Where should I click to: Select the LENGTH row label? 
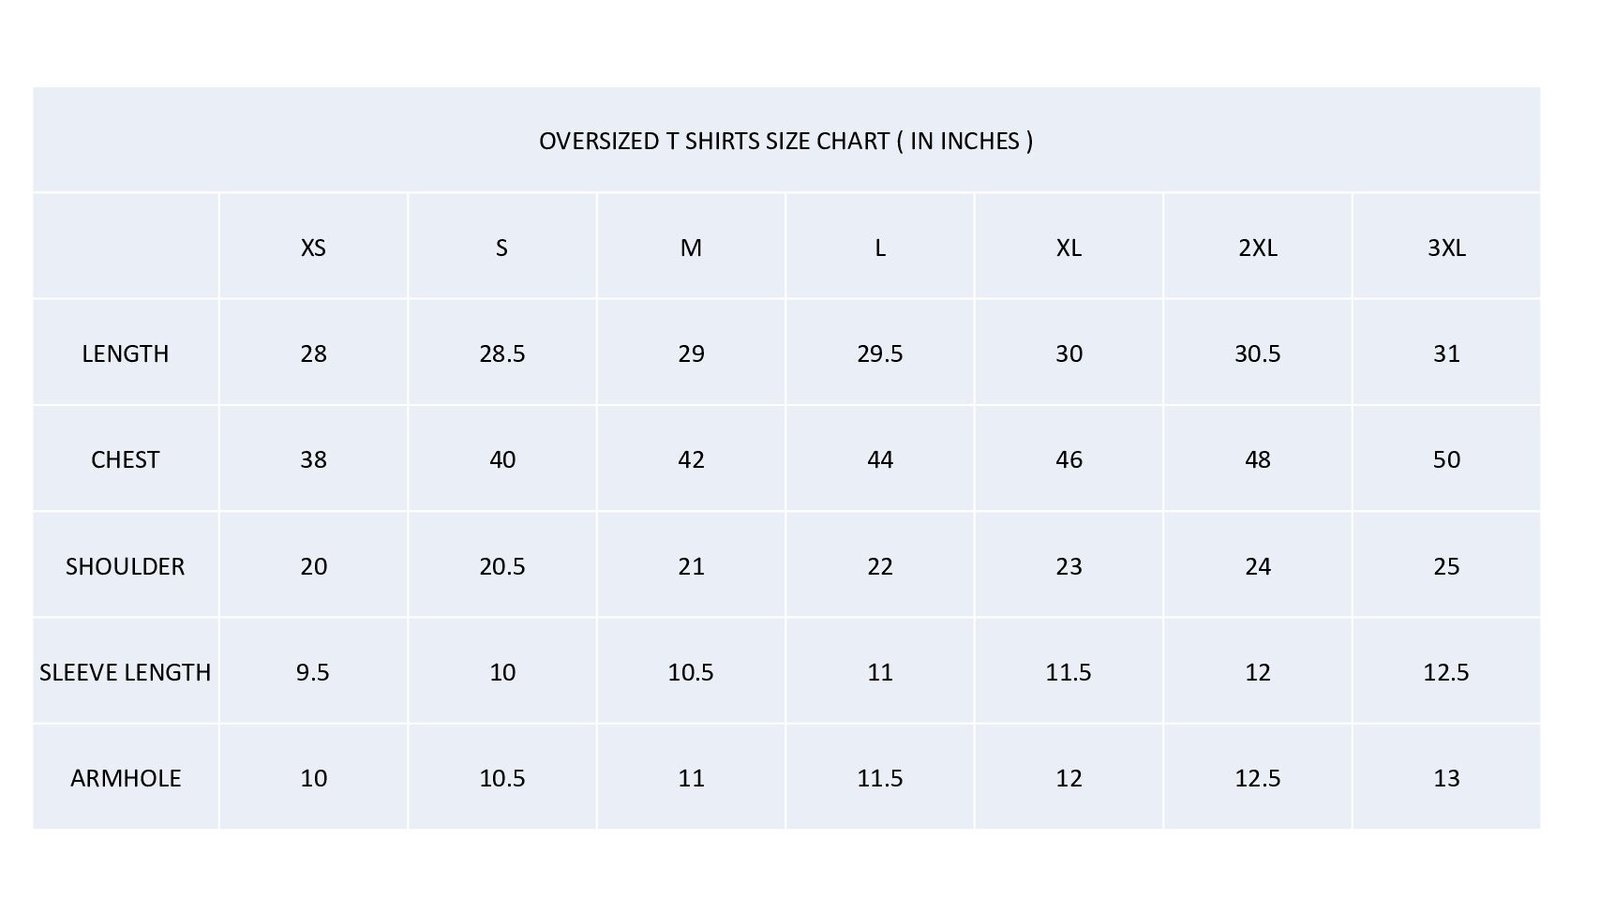(125, 354)
